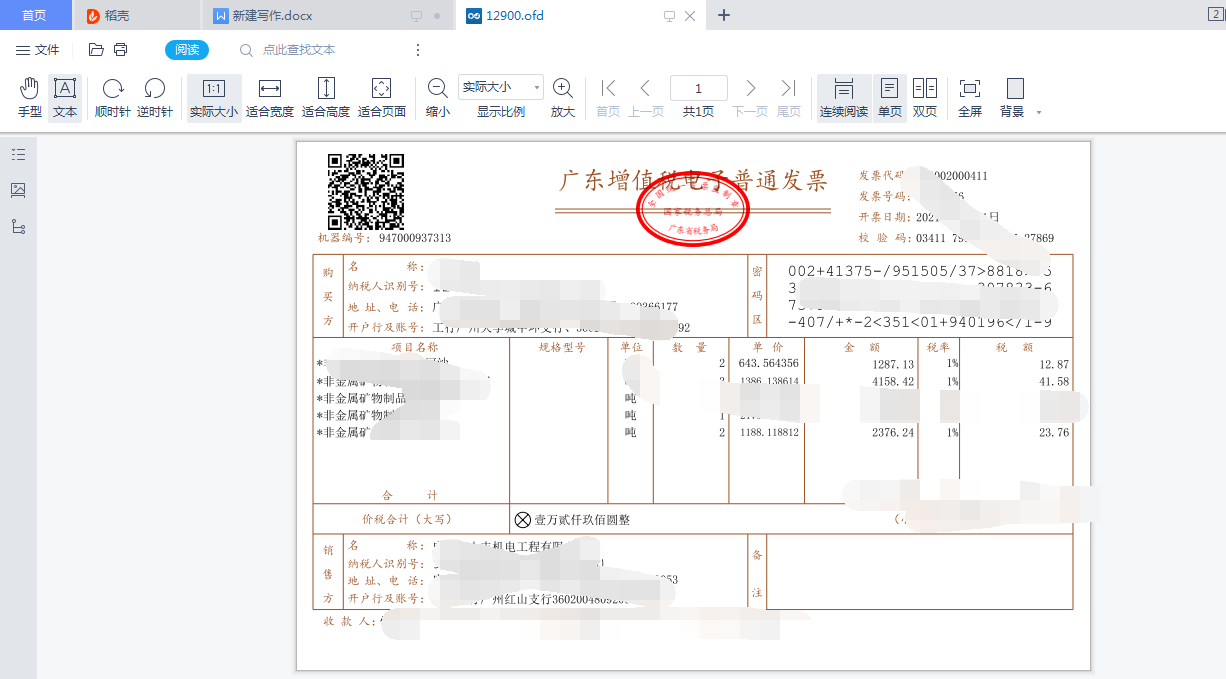Open background color options (背景)
This screenshot has width=1226, height=679.
pos(1013,98)
